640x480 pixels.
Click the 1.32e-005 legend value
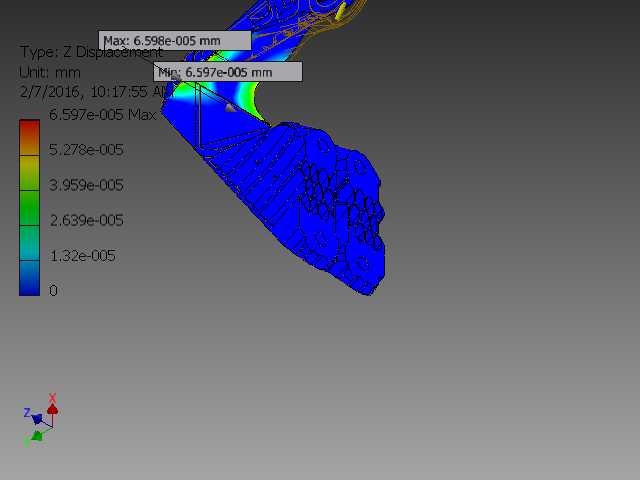pyautogui.click(x=82, y=256)
